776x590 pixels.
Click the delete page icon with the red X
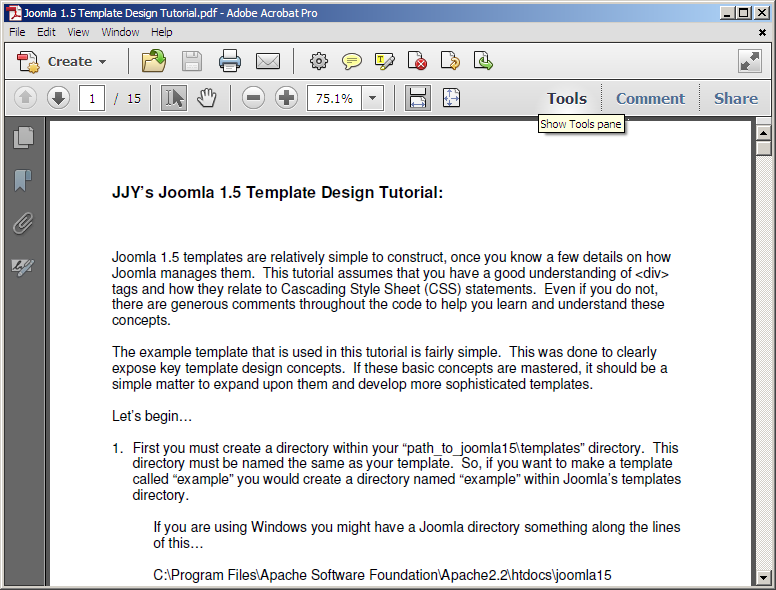pos(417,61)
